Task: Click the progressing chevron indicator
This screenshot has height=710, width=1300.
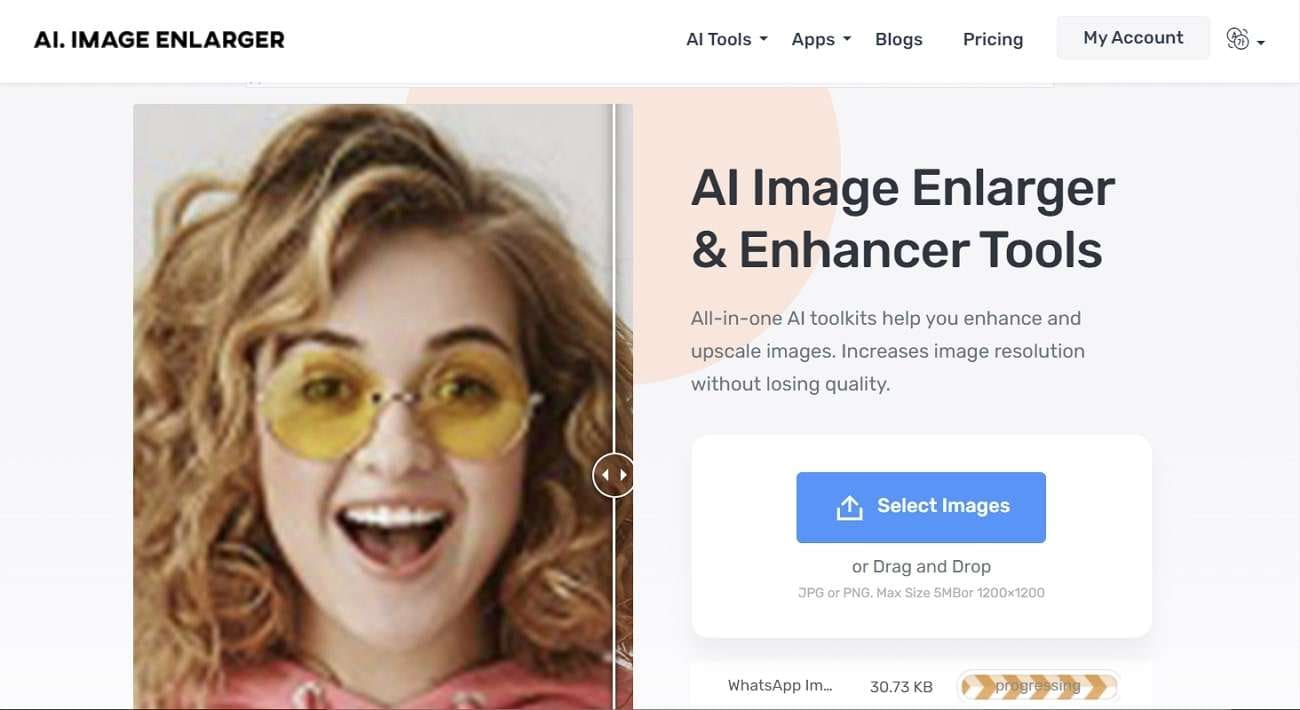Action: (1038, 686)
